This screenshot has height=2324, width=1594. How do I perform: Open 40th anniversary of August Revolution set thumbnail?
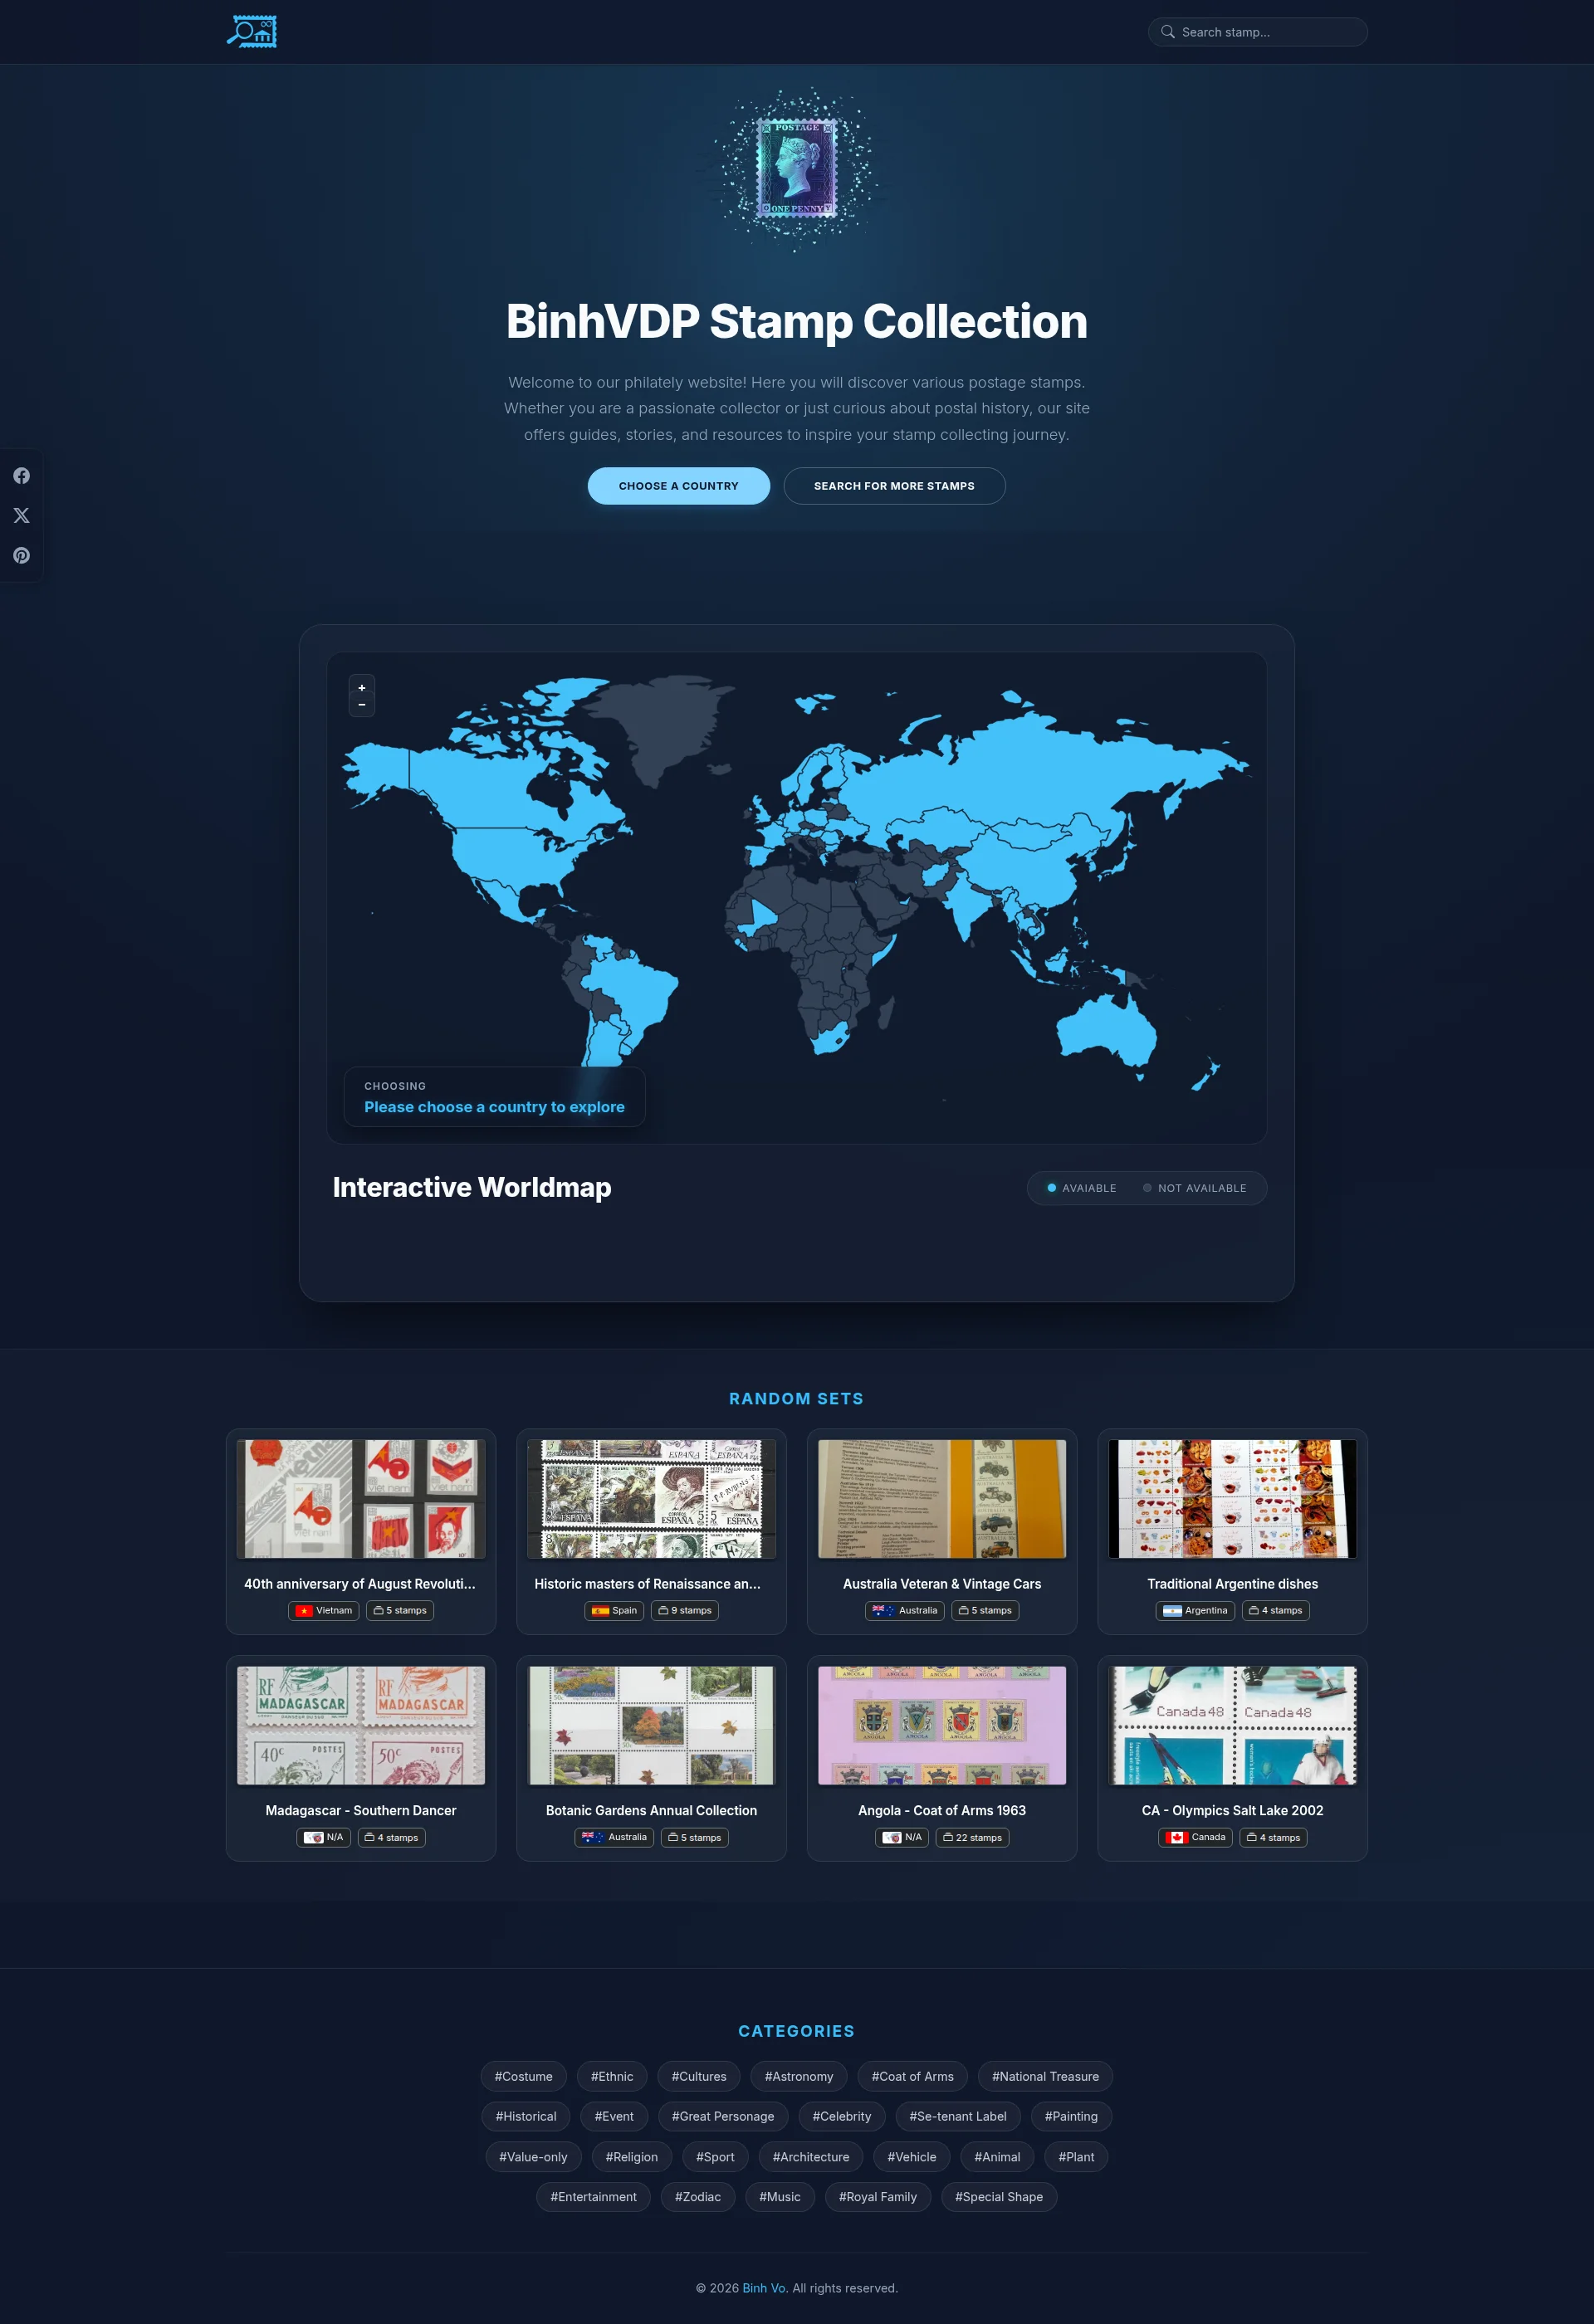click(x=361, y=1499)
